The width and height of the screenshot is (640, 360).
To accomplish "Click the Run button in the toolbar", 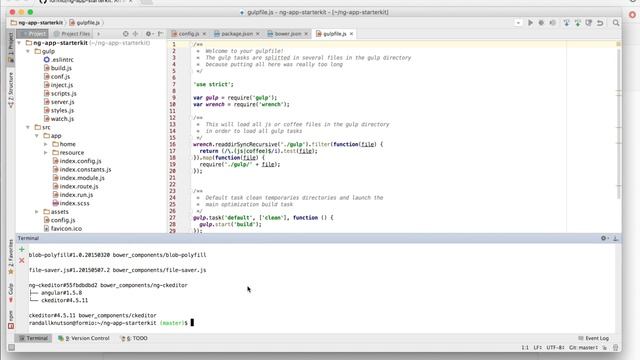I will tap(530, 23).
